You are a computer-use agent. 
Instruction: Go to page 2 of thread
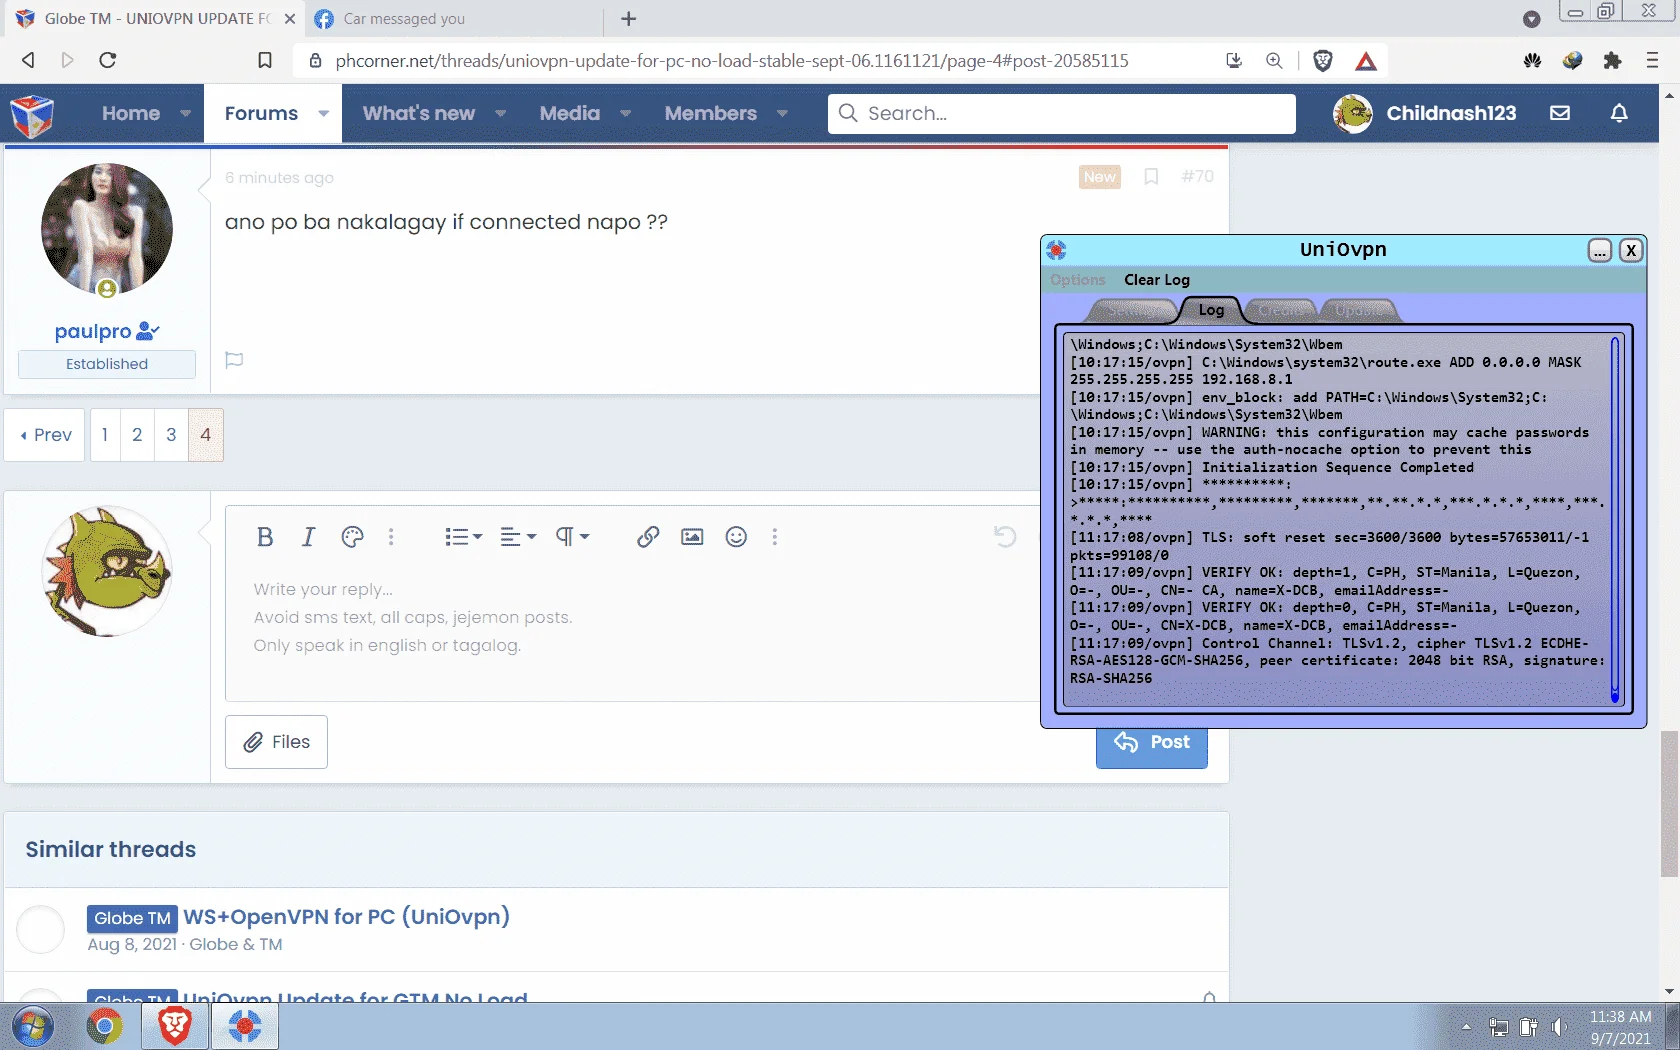click(x=137, y=435)
